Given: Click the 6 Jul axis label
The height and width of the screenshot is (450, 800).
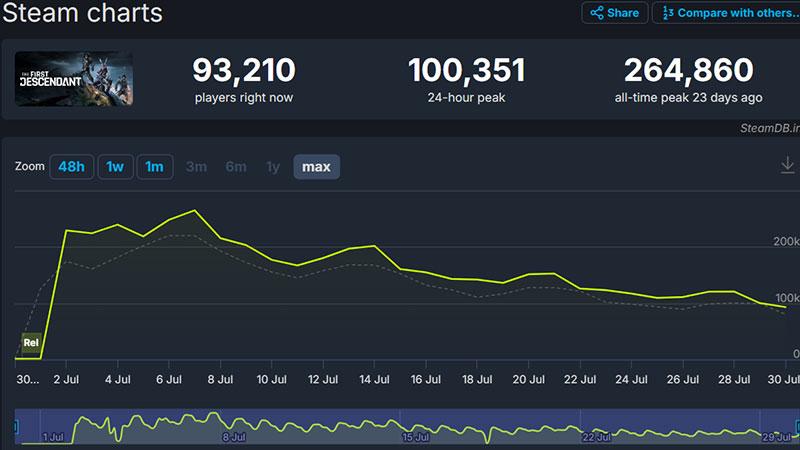Looking at the screenshot, I should [169, 380].
